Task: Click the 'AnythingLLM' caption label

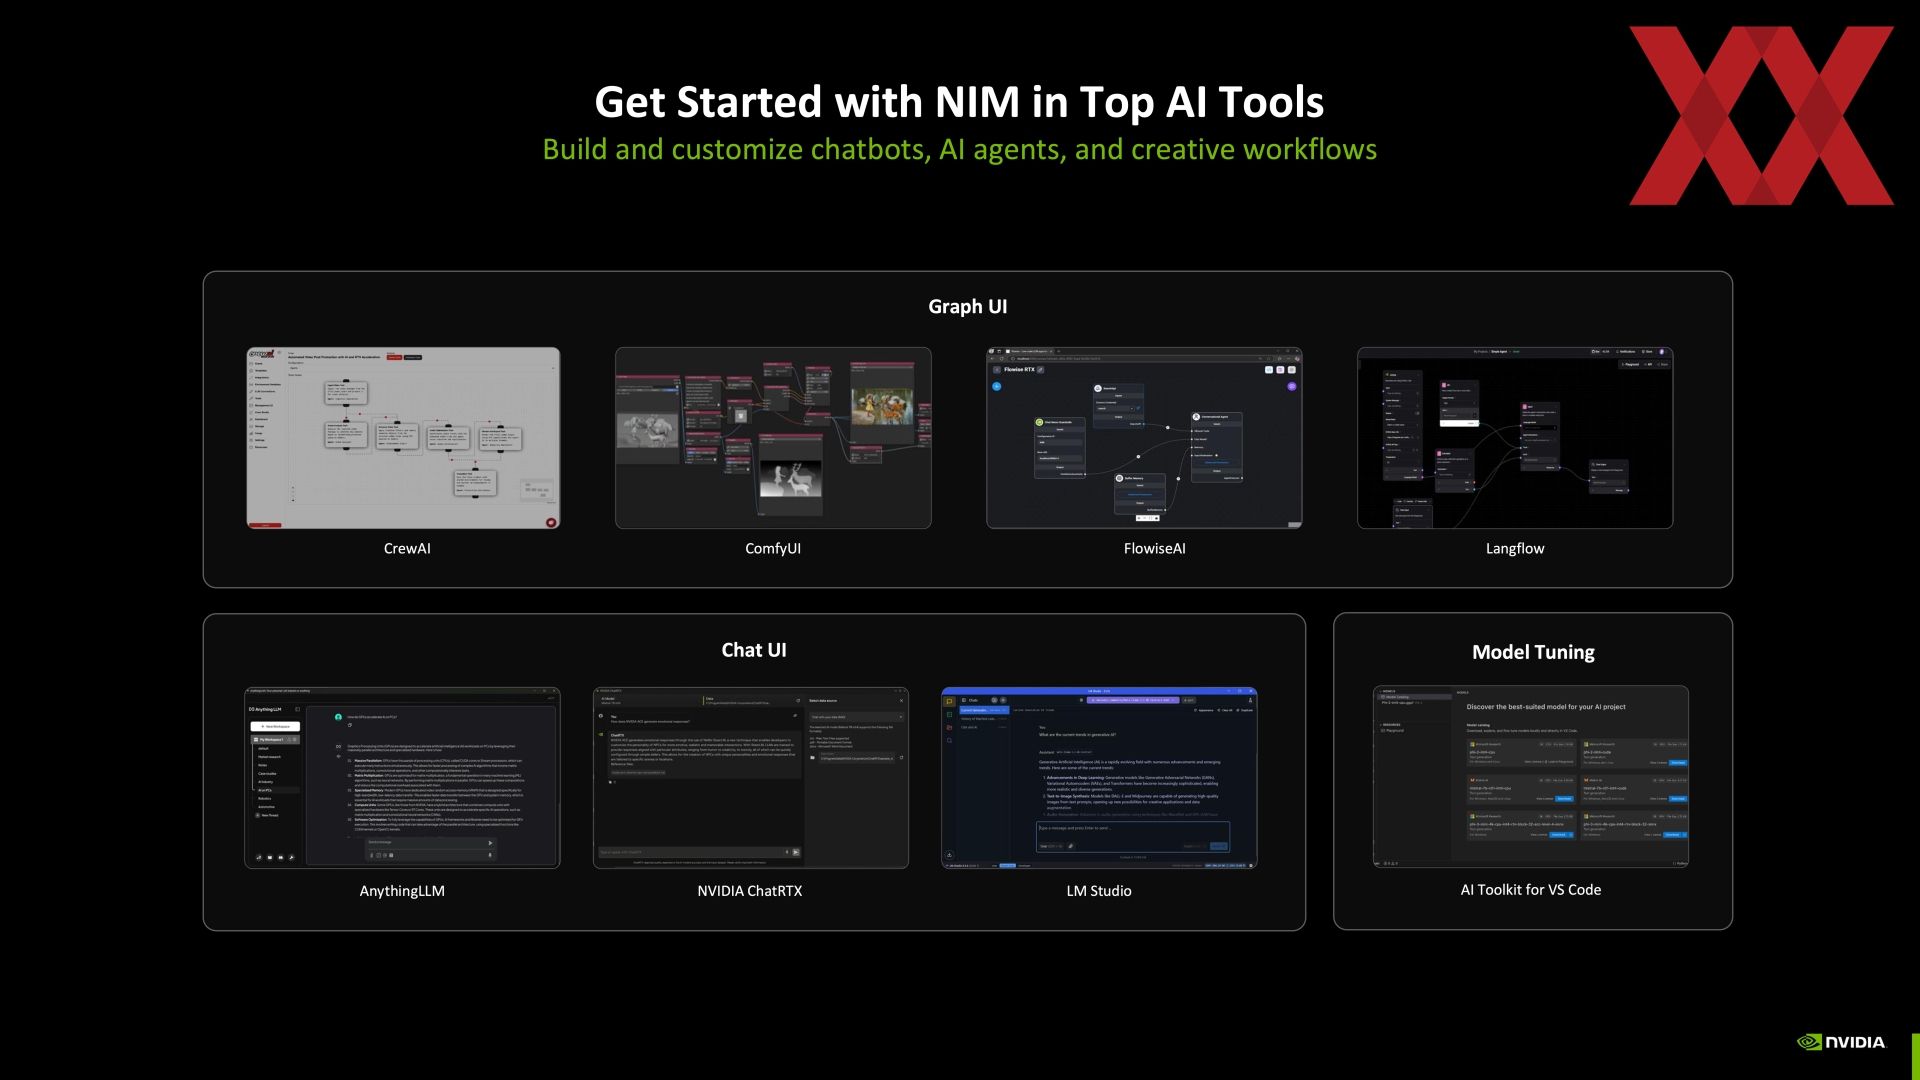Action: pyautogui.click(x=402, y=891)
